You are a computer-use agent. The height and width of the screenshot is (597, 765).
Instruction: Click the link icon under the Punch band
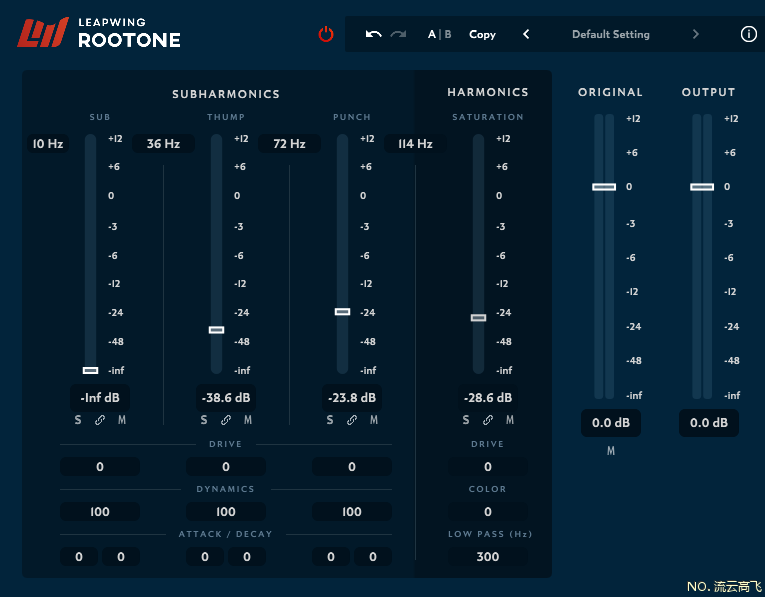tap(352, 420)
